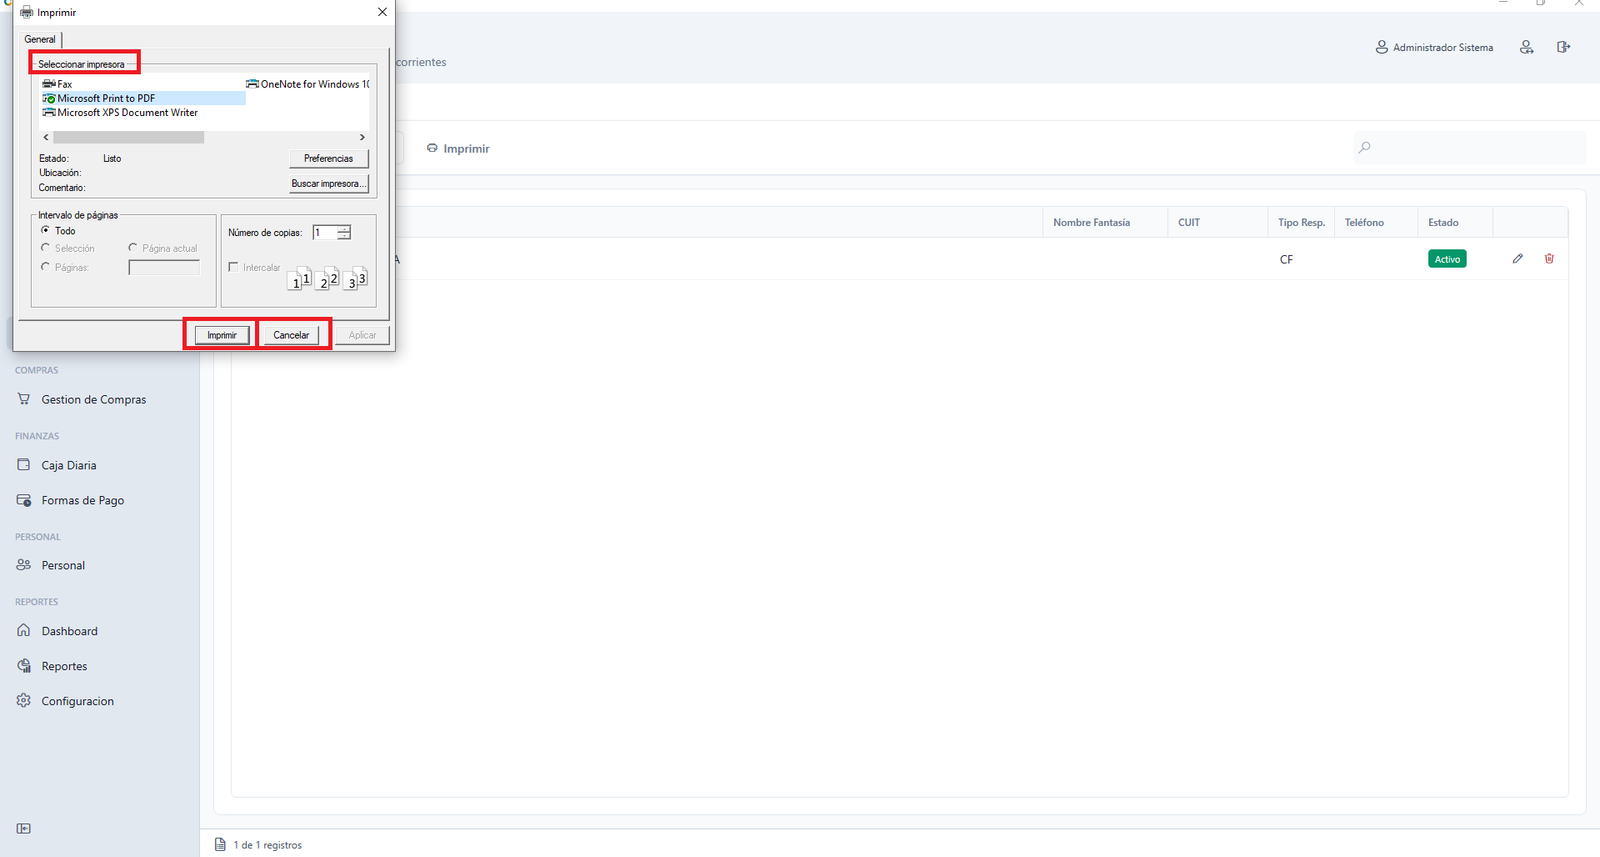Open the Dashboard report section

point(70,631)
